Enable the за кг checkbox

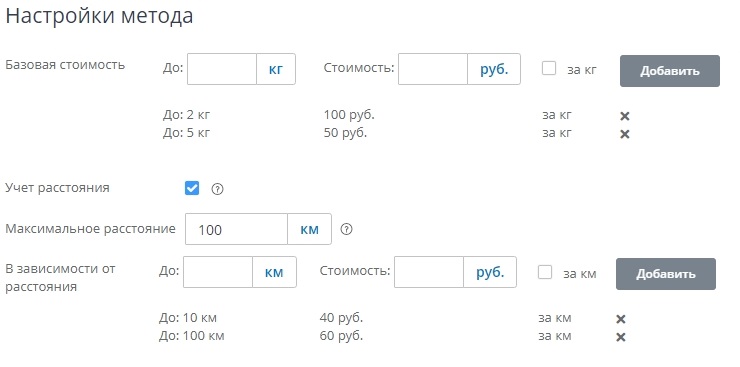549,69
